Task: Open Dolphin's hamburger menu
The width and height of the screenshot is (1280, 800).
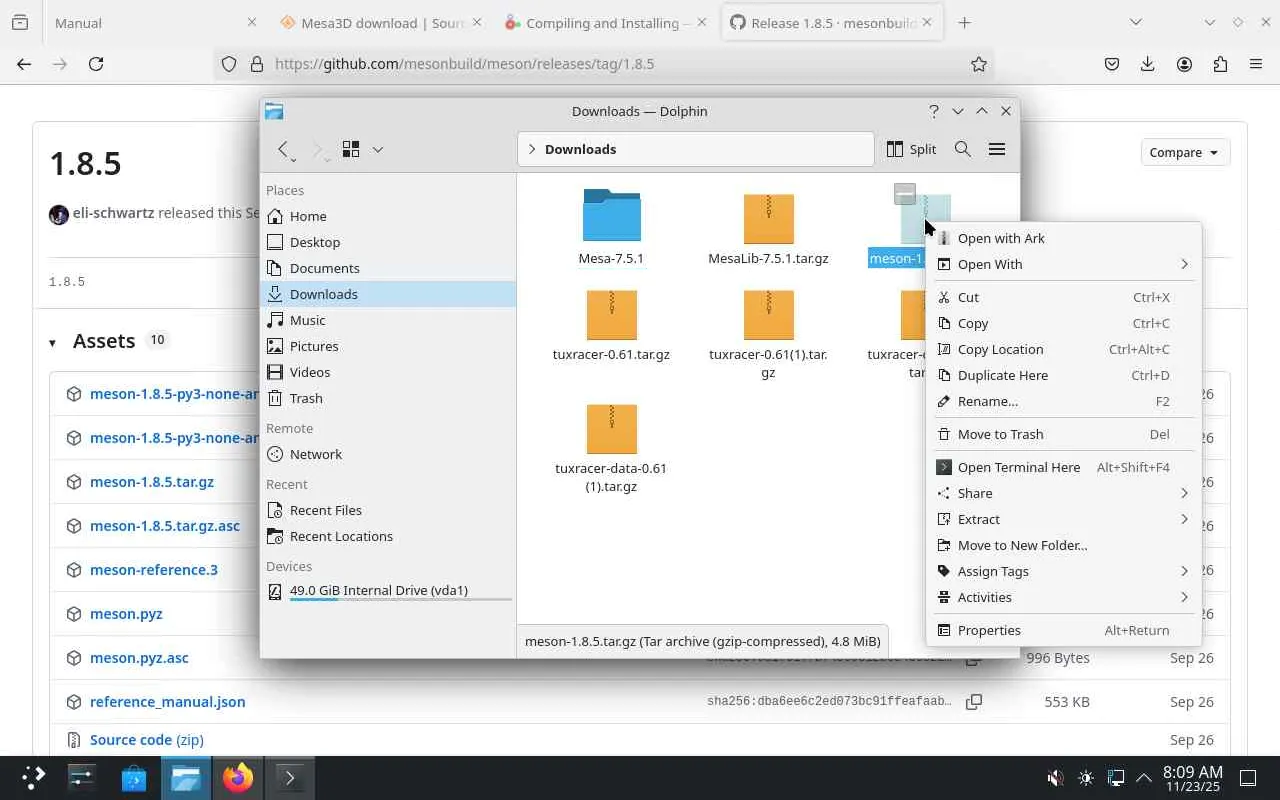Action: (x=997, y=149)
